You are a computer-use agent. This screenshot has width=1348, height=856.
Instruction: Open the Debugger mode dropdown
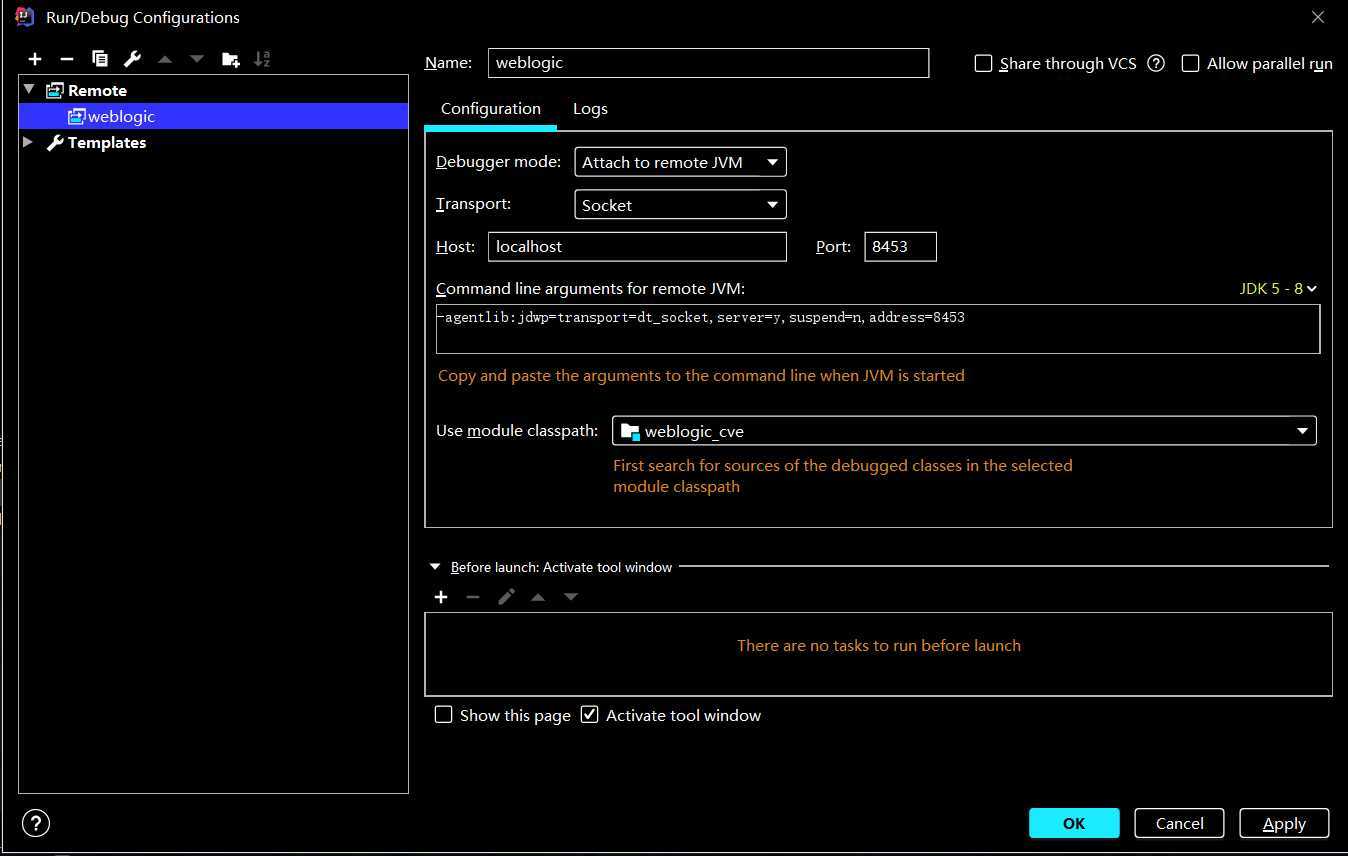680,162
